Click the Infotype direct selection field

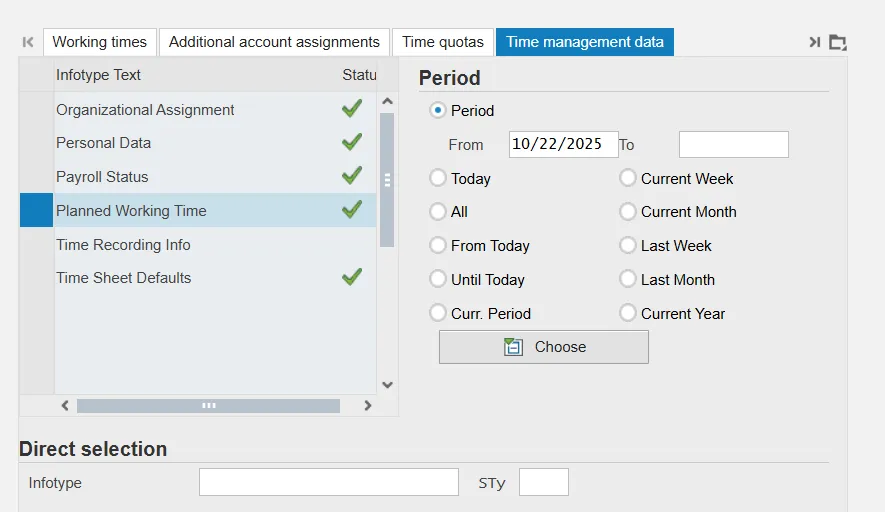point(328,483)
